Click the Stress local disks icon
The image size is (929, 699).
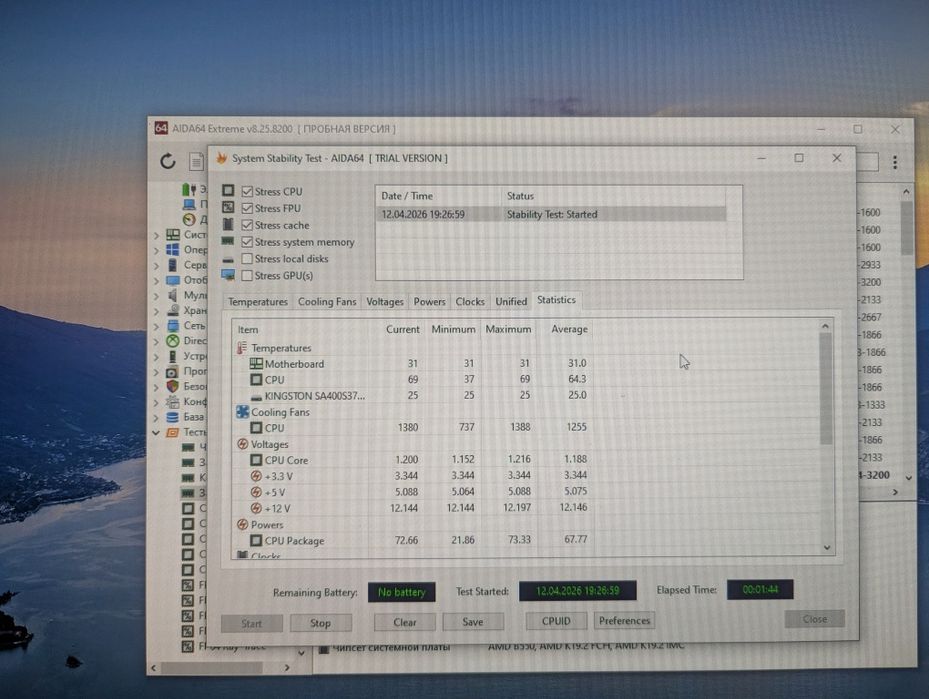(228, 259)
